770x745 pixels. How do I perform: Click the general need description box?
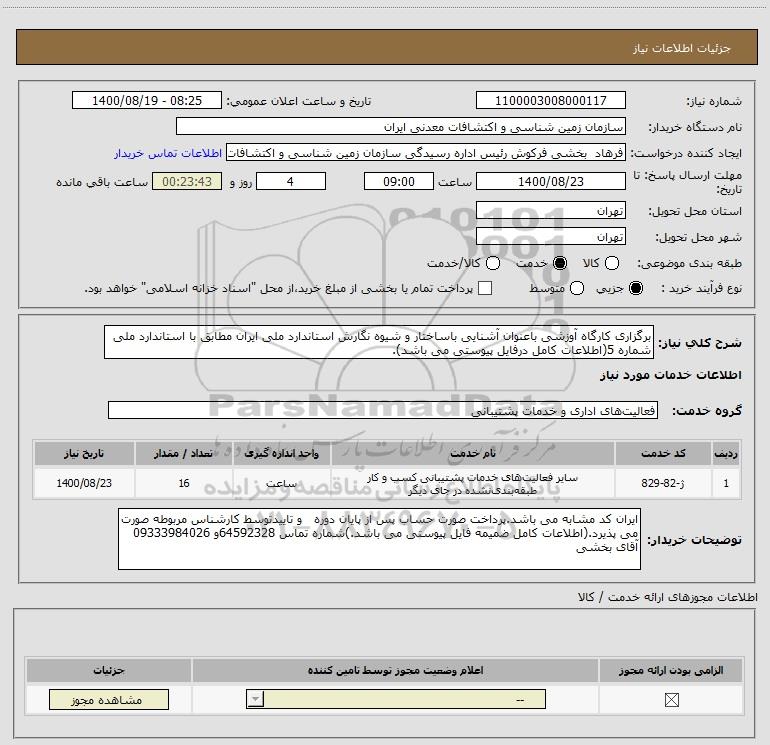tap(379, 342)
